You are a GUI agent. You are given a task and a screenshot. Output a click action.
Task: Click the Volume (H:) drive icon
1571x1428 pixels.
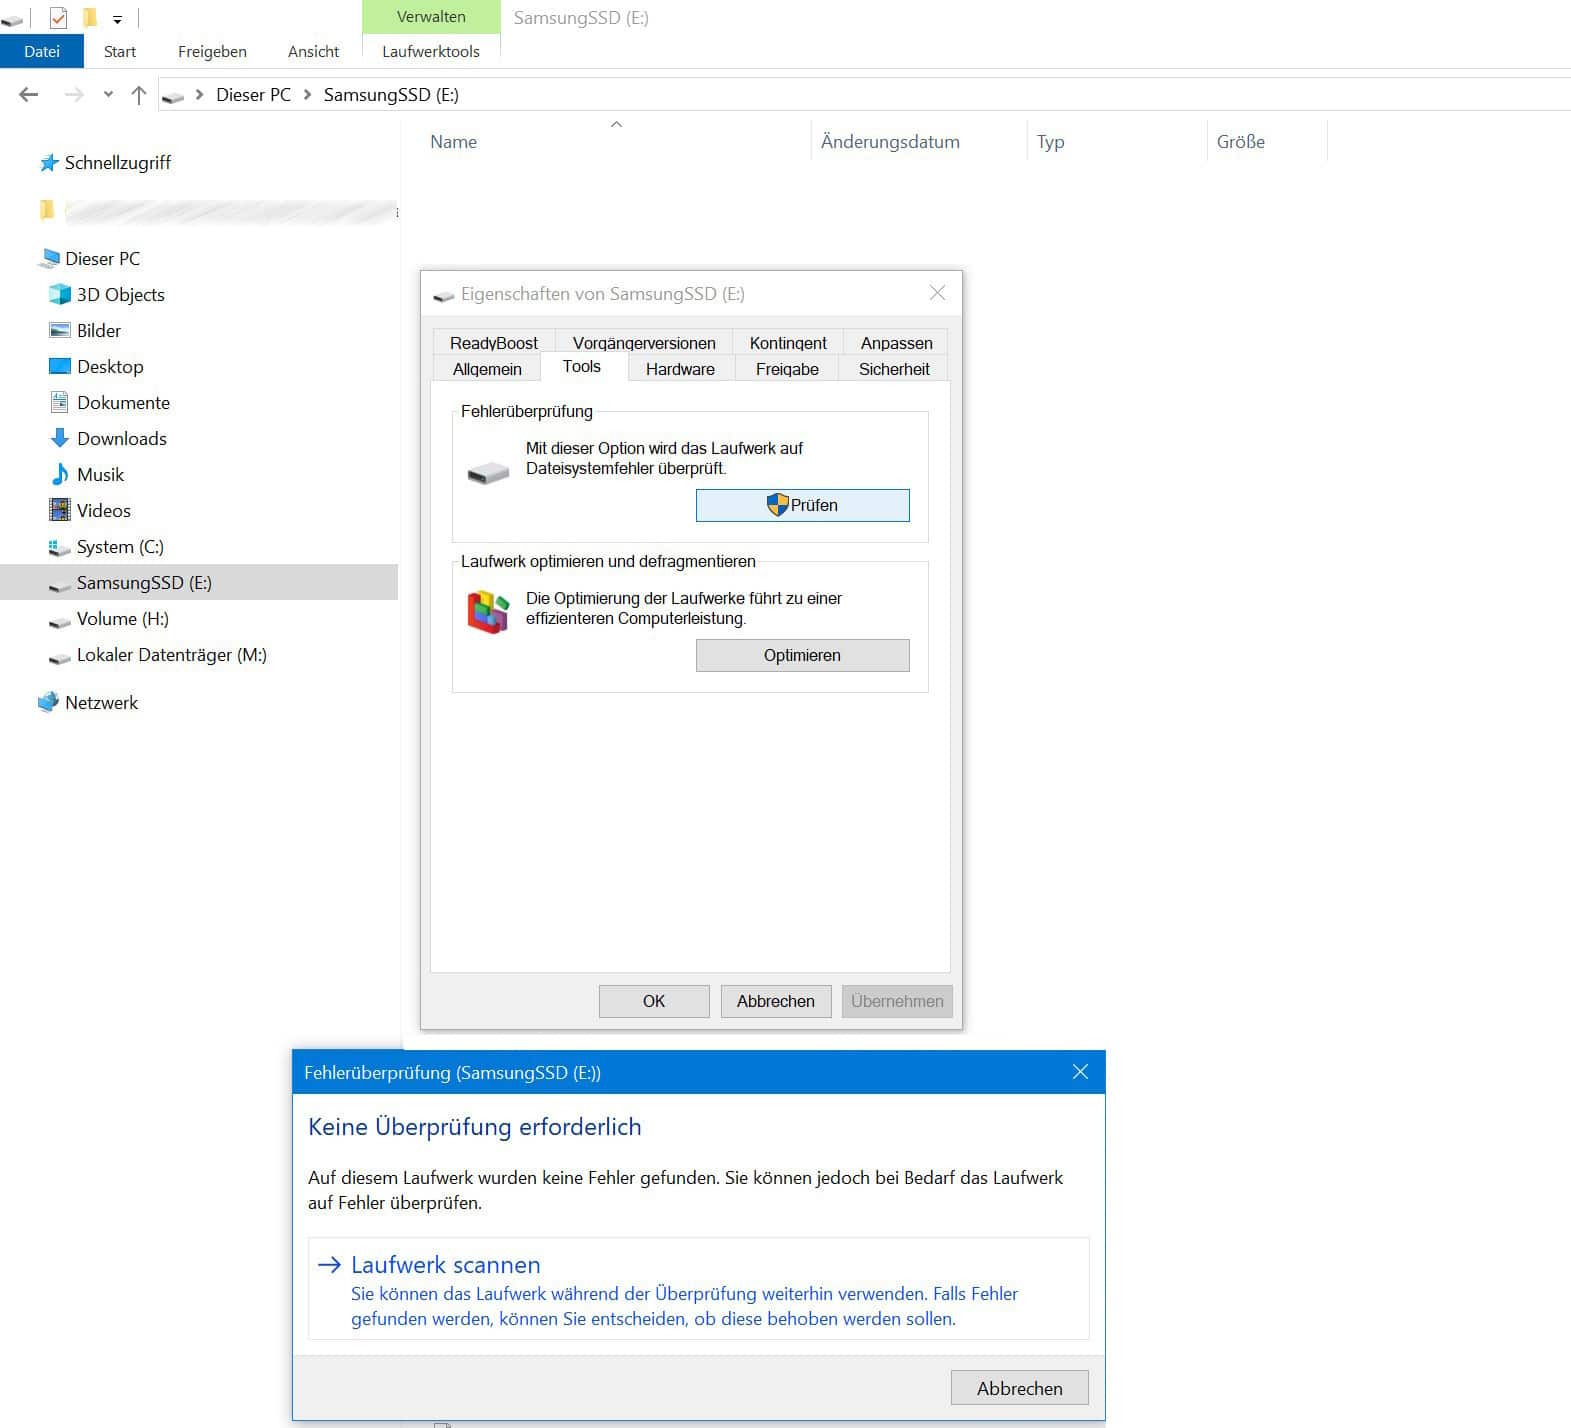60,621
